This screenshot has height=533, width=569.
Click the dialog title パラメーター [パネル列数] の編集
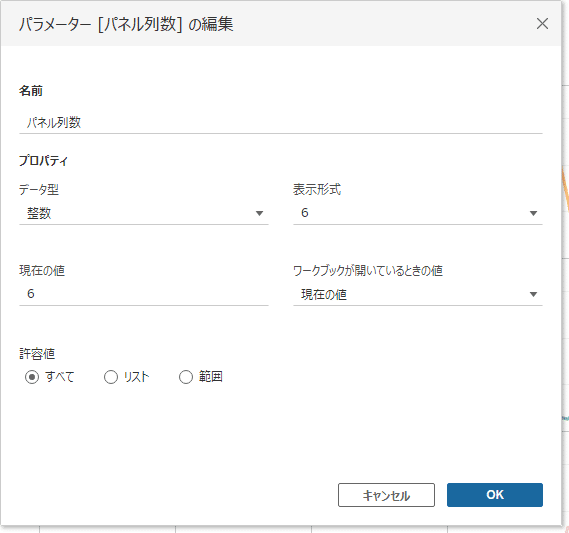coord(126,24)
